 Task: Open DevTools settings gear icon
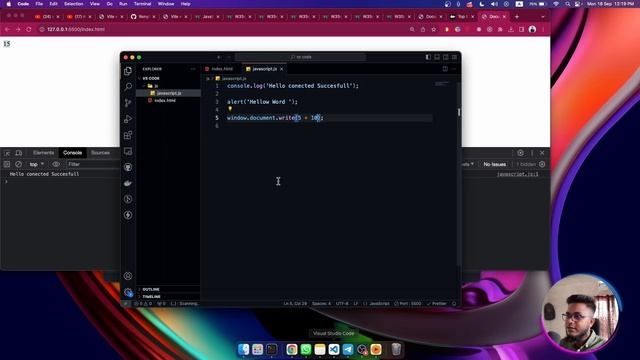pos(520,153)
